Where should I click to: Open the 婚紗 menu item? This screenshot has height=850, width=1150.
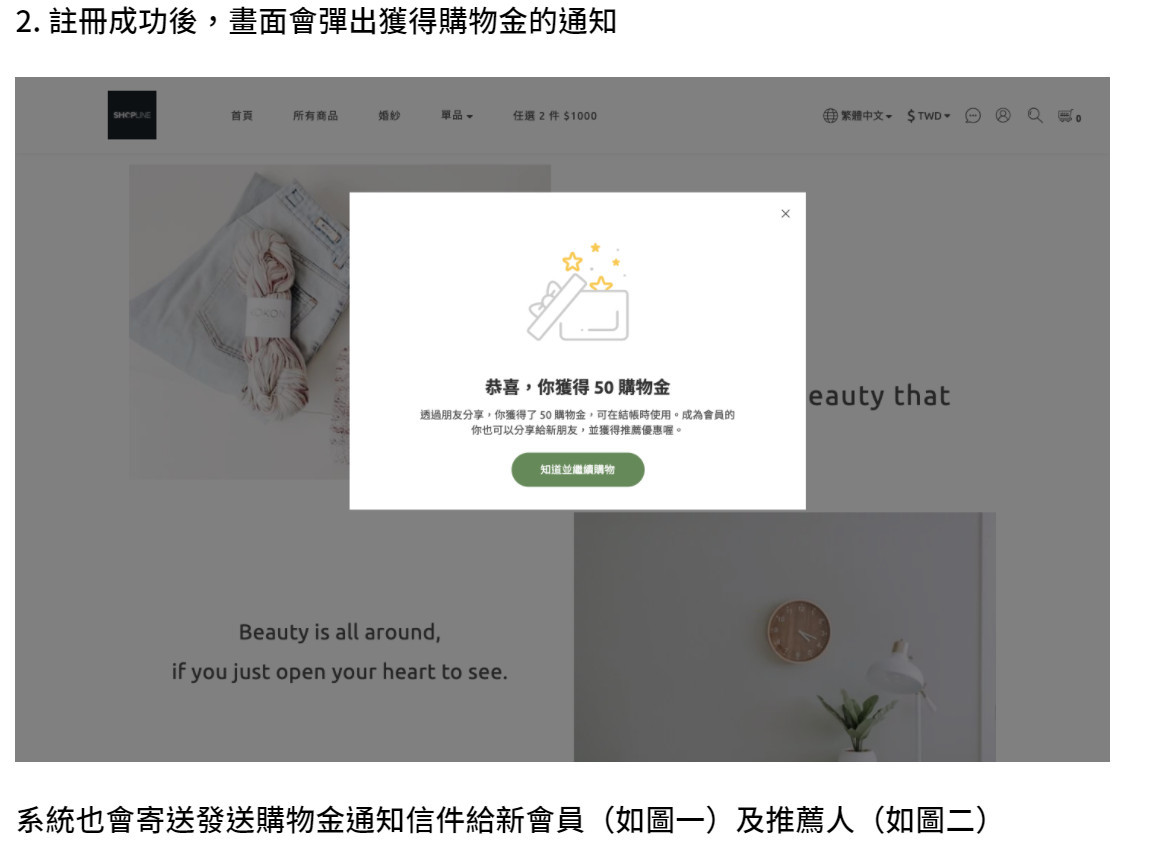(389, 115)
